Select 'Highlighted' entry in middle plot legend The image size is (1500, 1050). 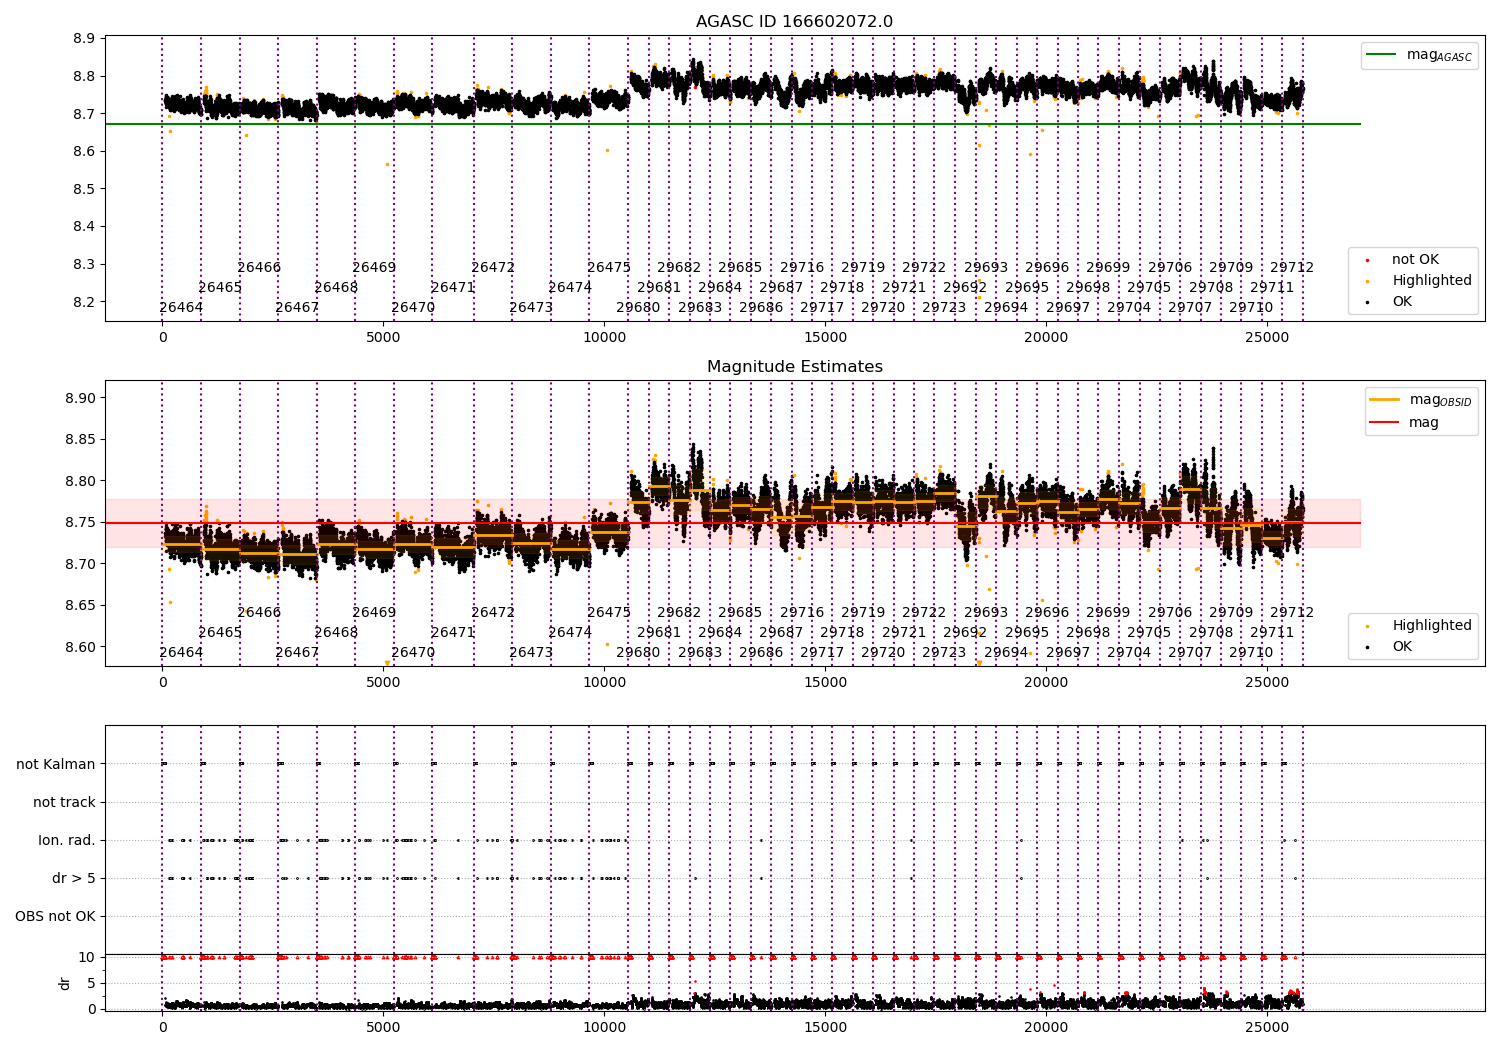click(x=1431, y=626)
